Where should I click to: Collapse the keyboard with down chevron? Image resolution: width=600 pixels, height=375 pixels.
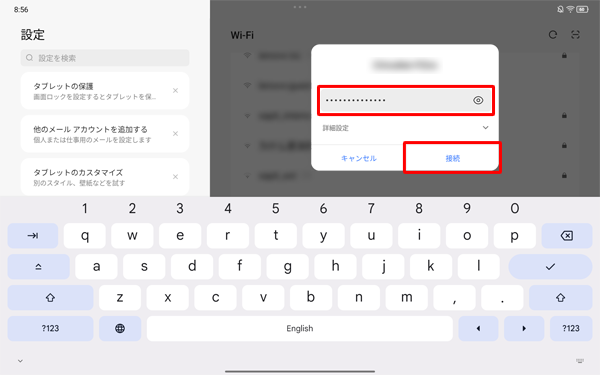pyautogui.click(x=20, y=360)
